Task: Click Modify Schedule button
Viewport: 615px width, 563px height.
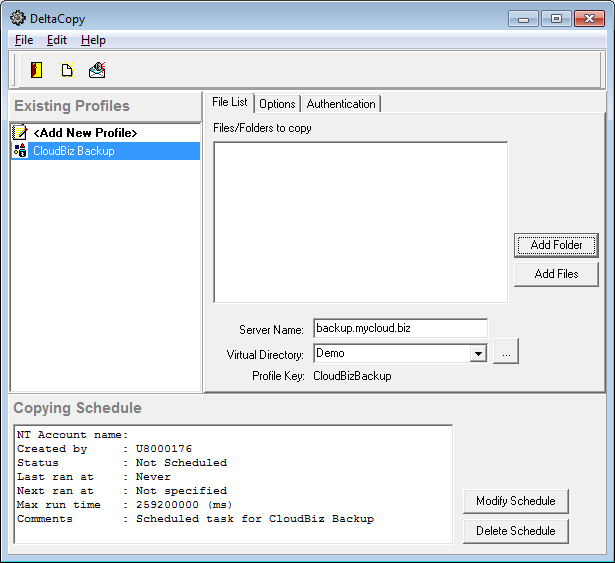Action: point(515,501)
